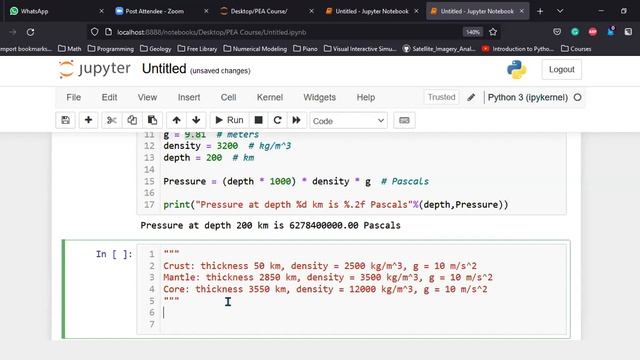Move selected cell down arrow

click(196, 120)
